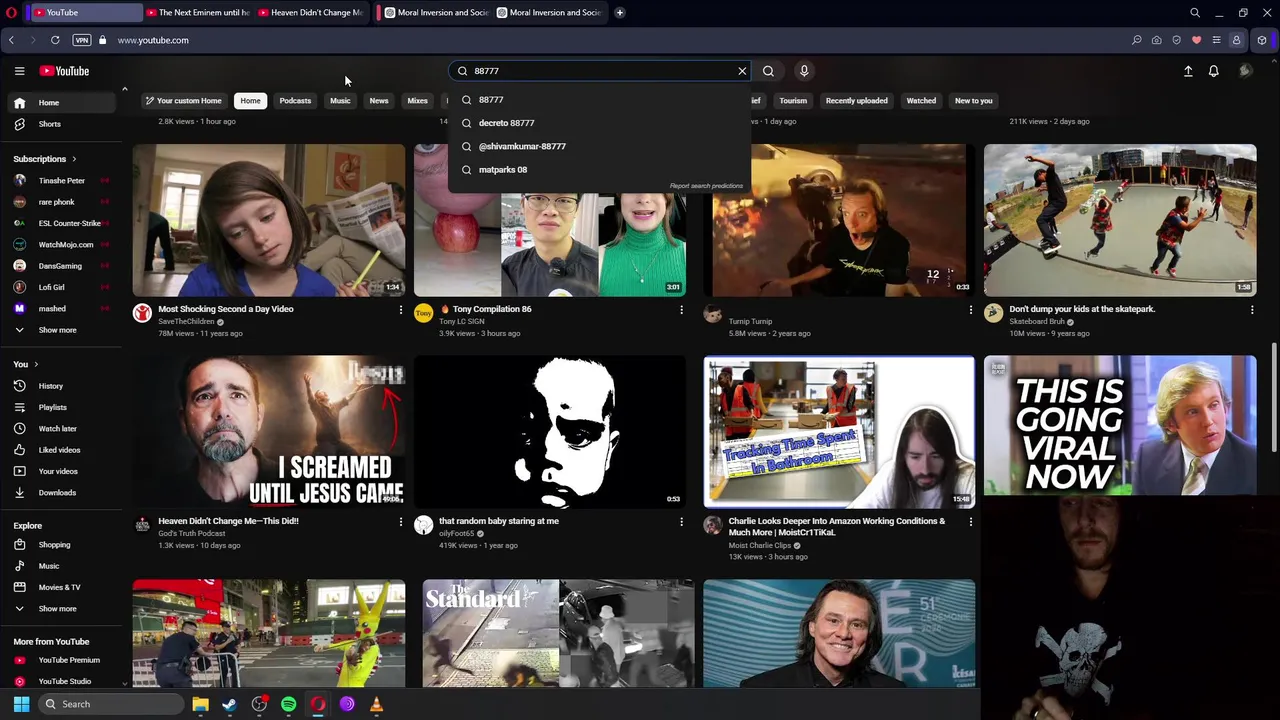This screenshot has width=1280, height=720.
Task: Open options for 'Don't dump your kids' video
Action: pos(1252,310)
